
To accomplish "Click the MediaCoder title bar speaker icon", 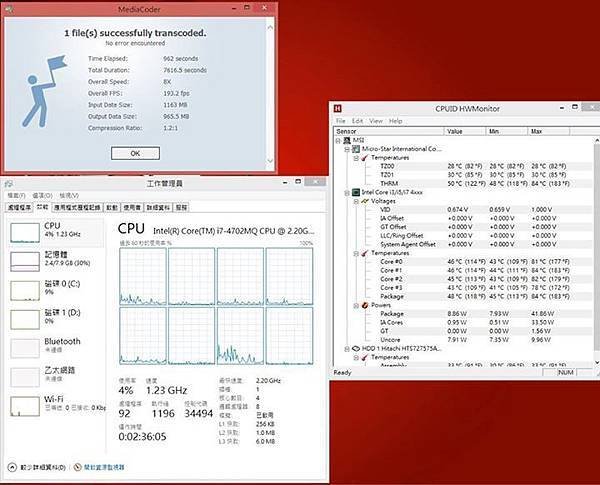I will [x=9, y=9].
